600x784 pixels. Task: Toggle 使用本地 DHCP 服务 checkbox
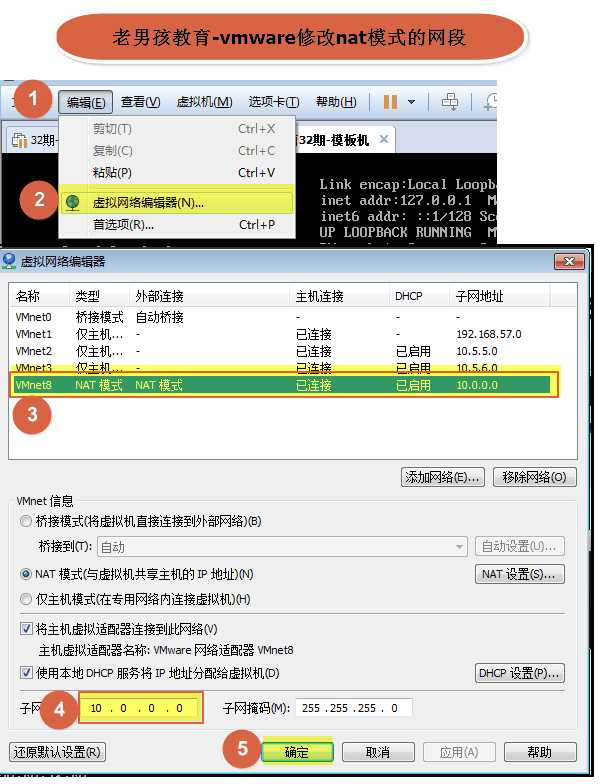(26, 672)
